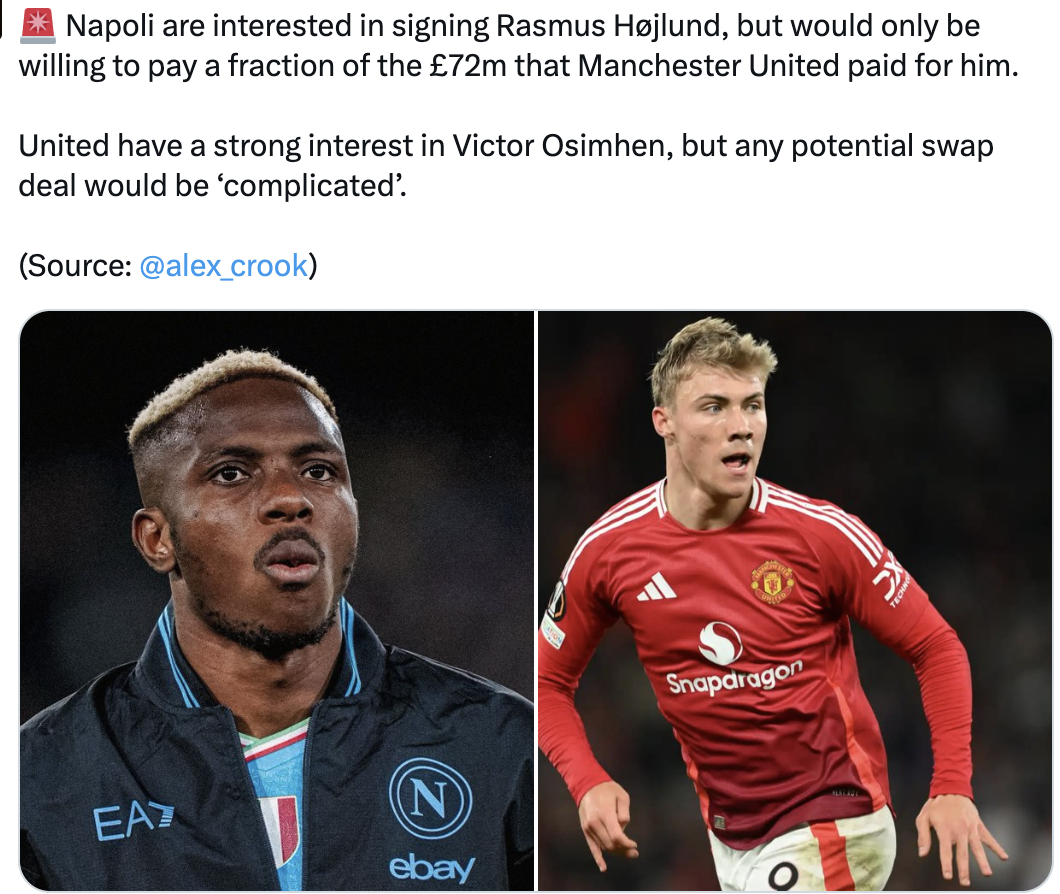
Task: Open the right photo in red Snapdragon shirt
Action: (795, 601)
